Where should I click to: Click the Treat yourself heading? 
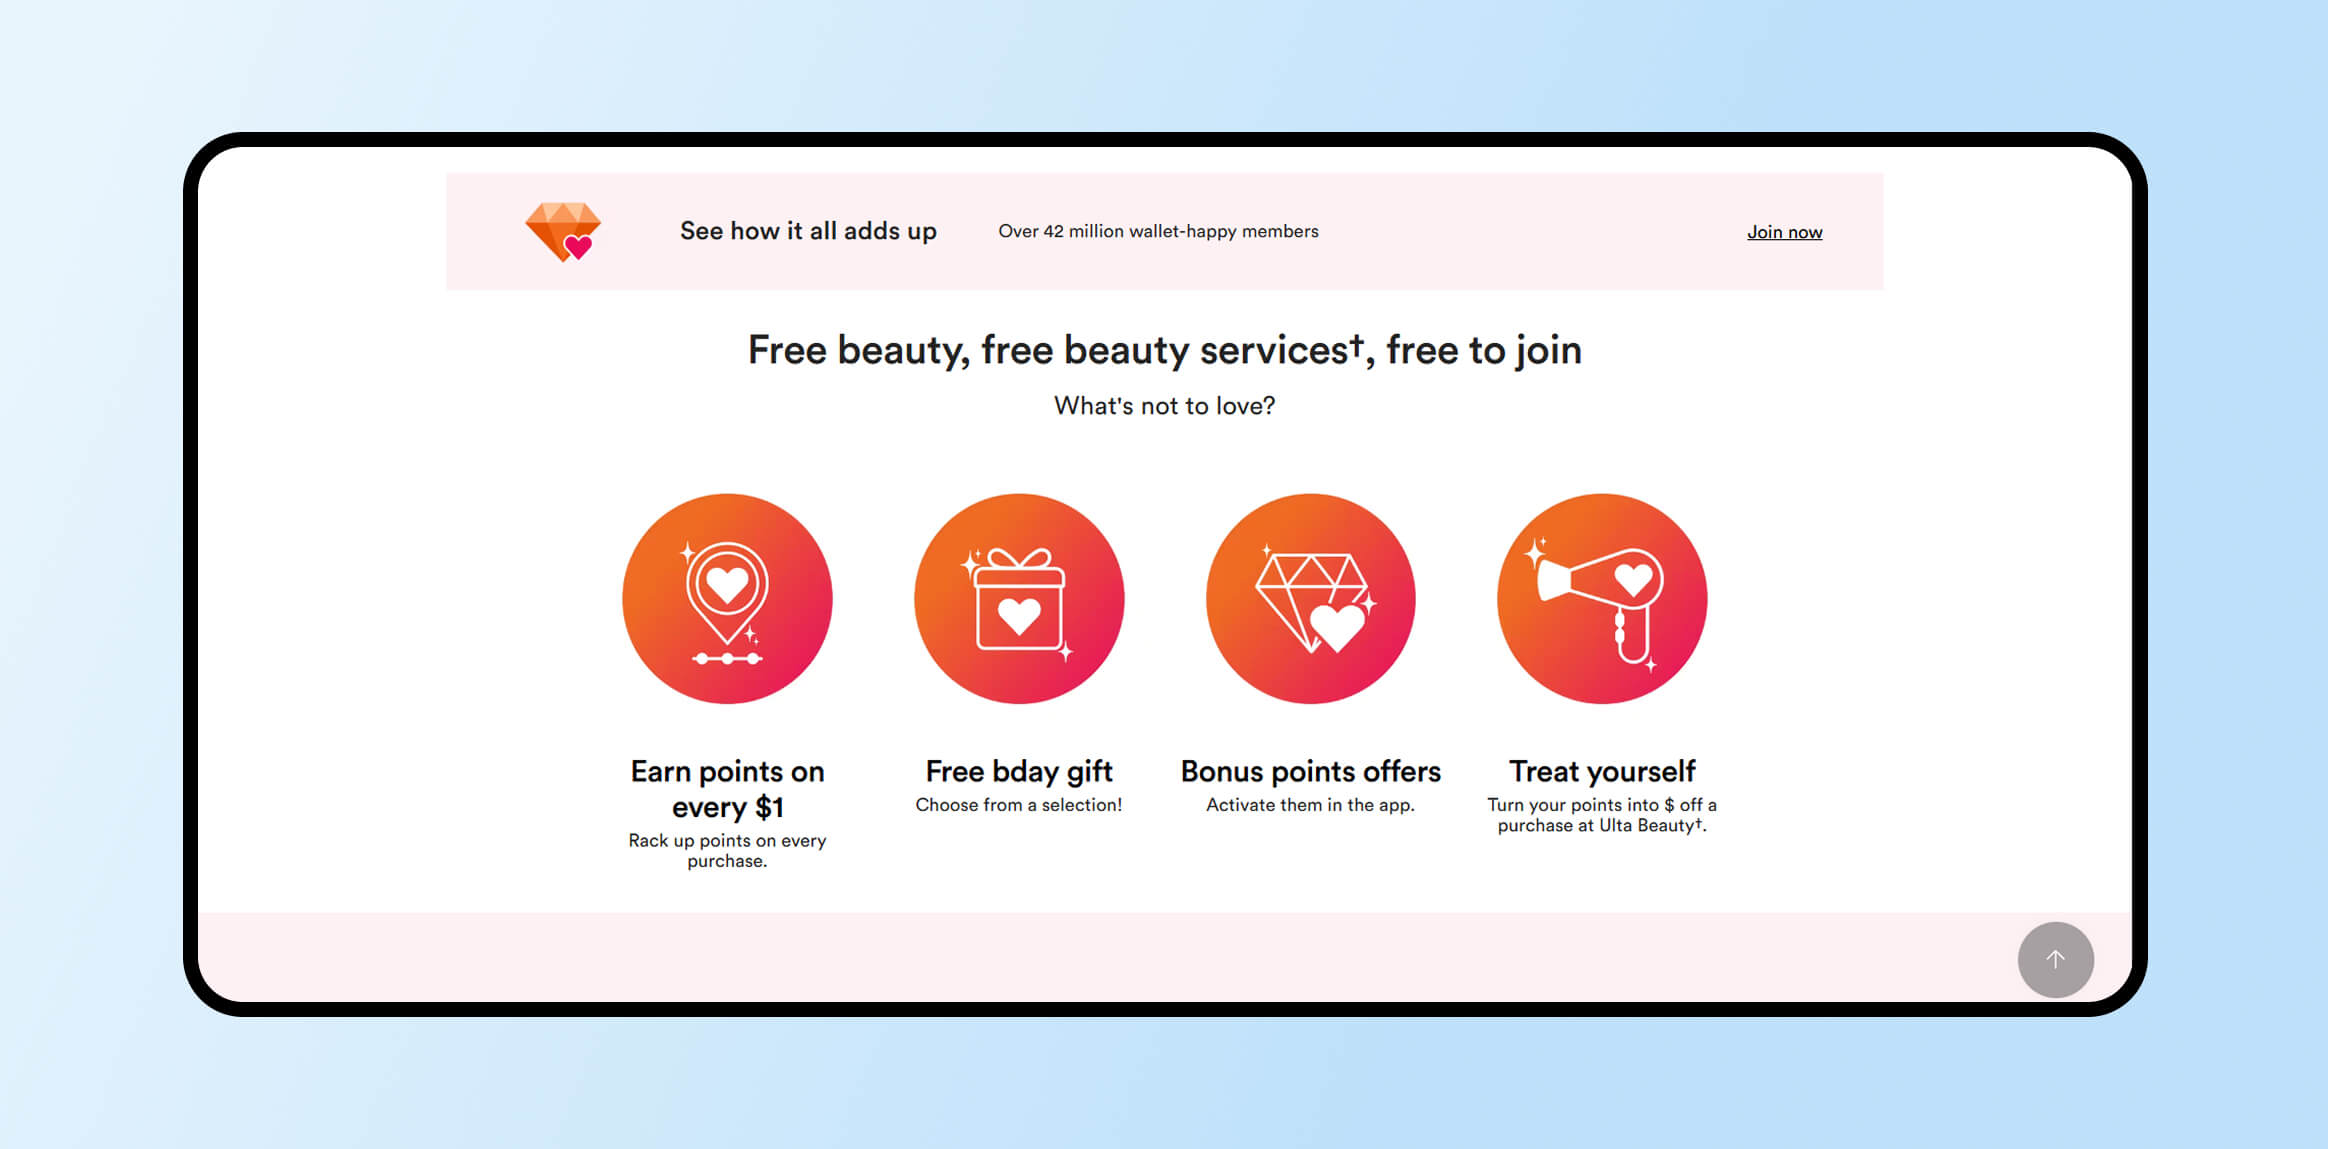[1602, 772]
